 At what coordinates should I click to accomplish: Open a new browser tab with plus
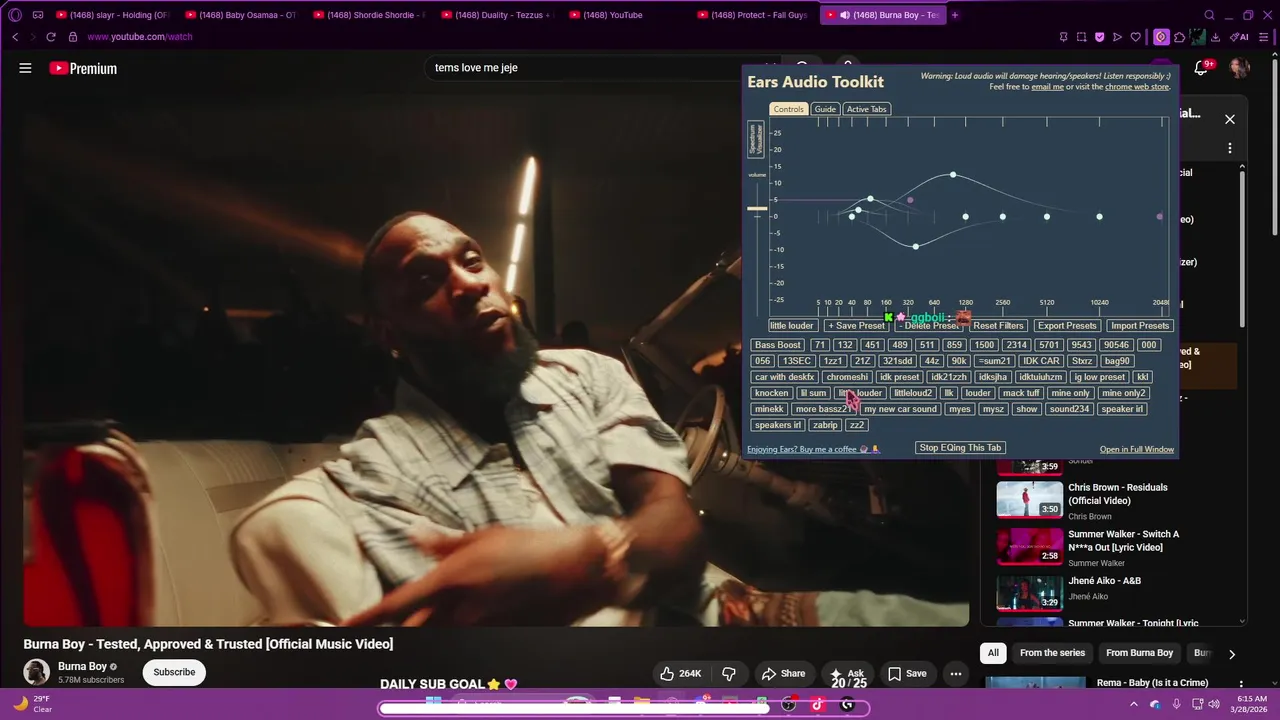(x=954, y=15)
